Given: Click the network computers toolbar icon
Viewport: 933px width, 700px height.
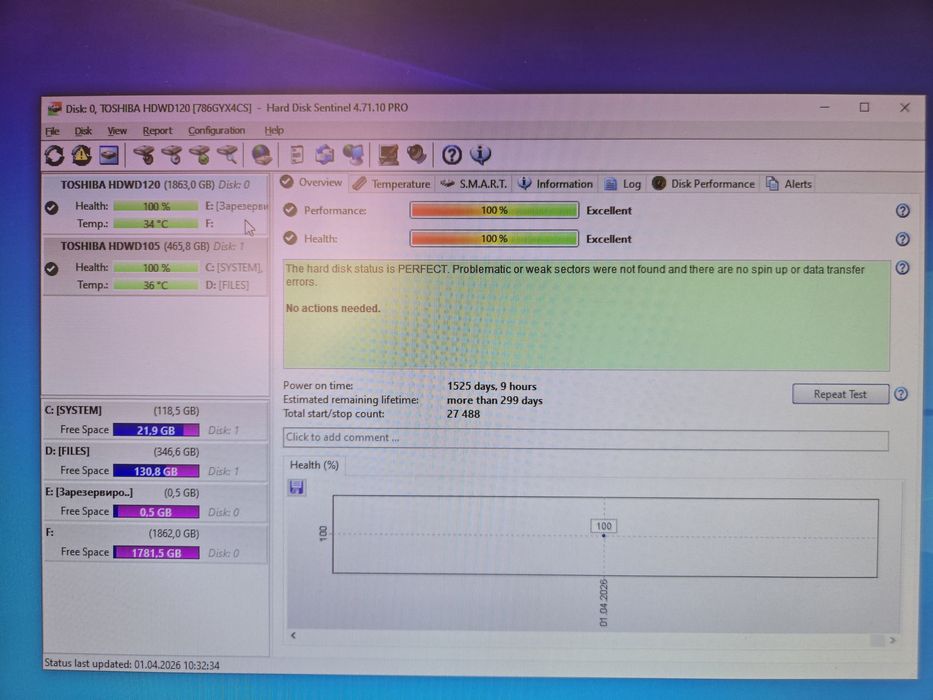Looking at the screenshot, I should (x=353, y=155).
